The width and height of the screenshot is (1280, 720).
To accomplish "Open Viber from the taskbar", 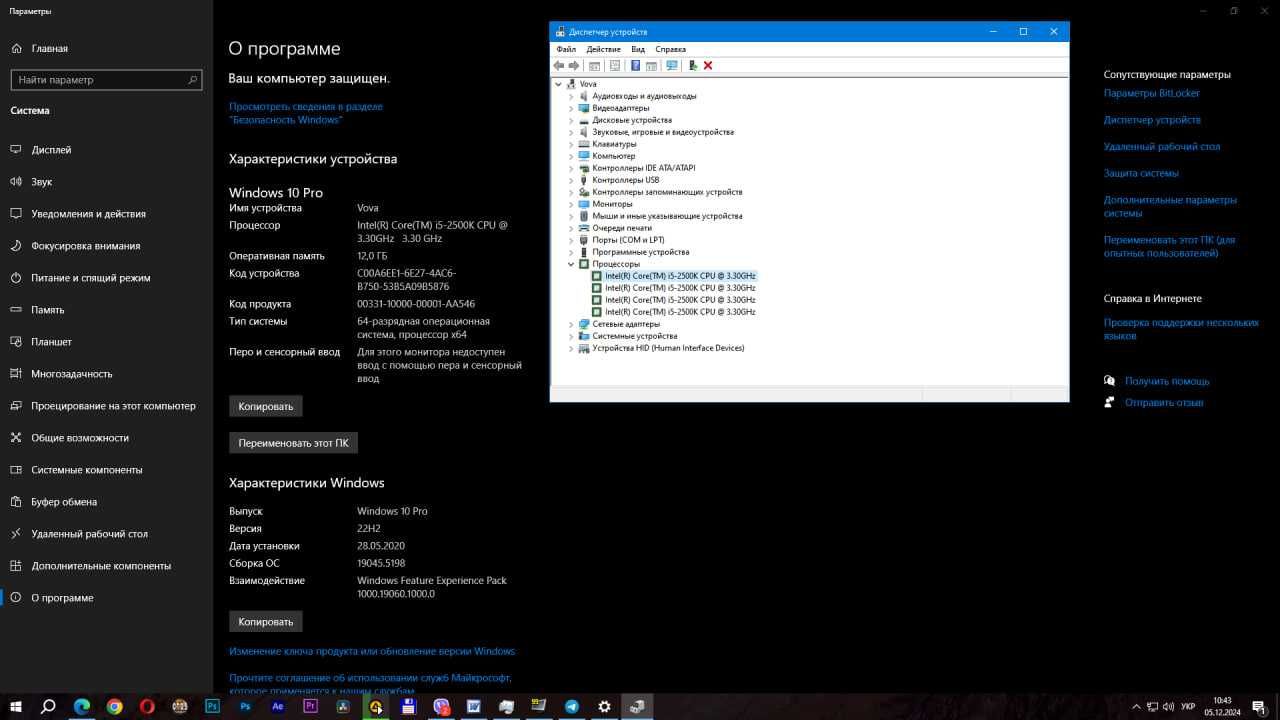I will pos(441,706).
